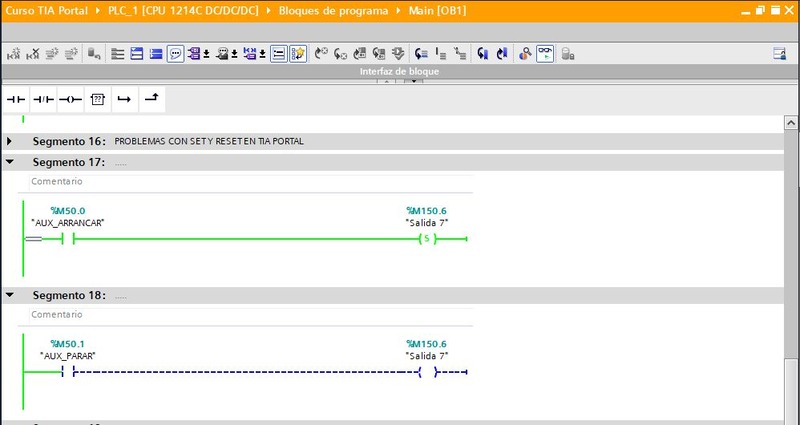Screen dimensions: 800x425
Task: Insert an output coil instruction
Action: [x=70, y=100]
